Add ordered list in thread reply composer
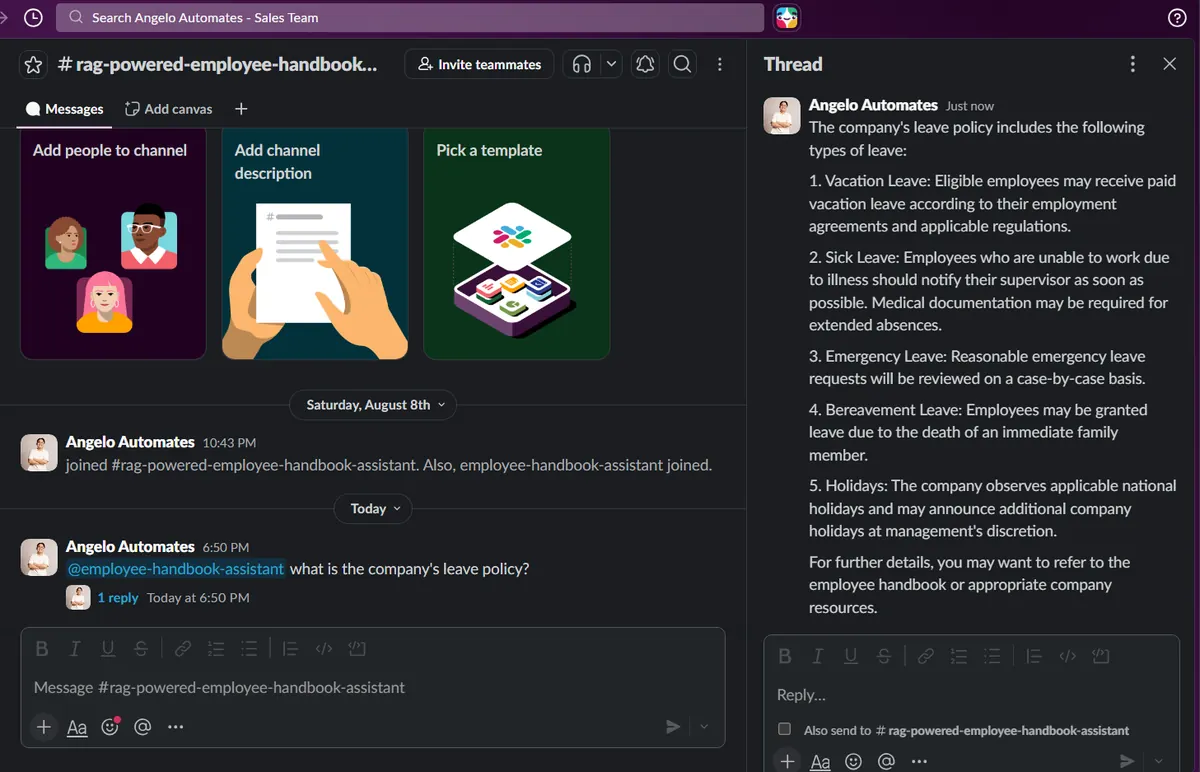This screenshot has height=772, width=1200. tap(959, 656)
